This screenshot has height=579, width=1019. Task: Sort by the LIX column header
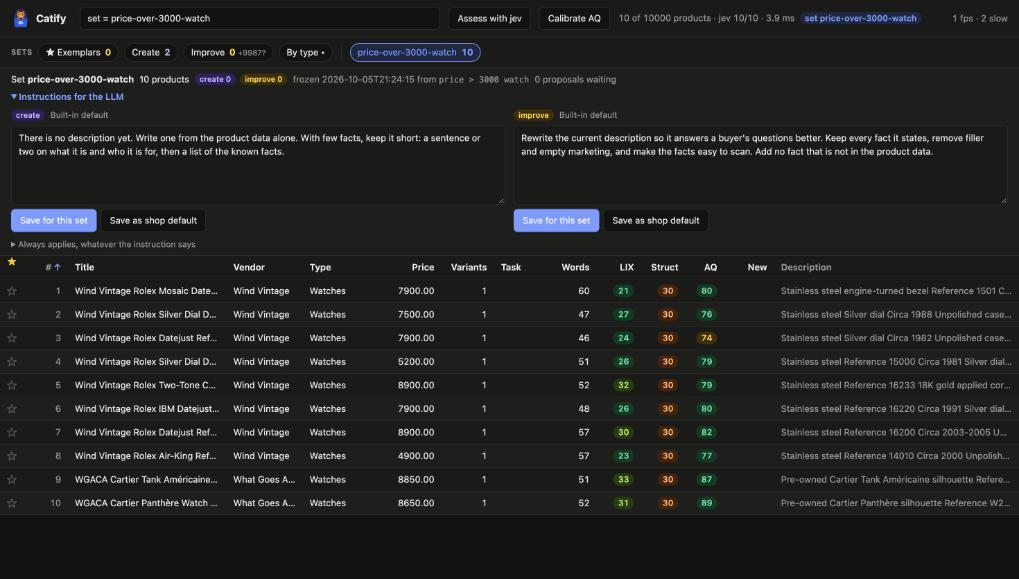626,267
